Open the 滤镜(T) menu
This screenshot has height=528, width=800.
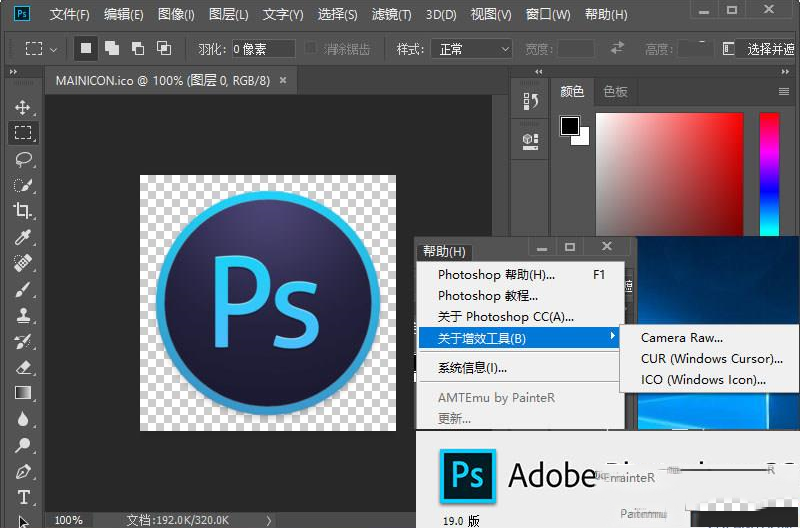click(x=391, y=14)
